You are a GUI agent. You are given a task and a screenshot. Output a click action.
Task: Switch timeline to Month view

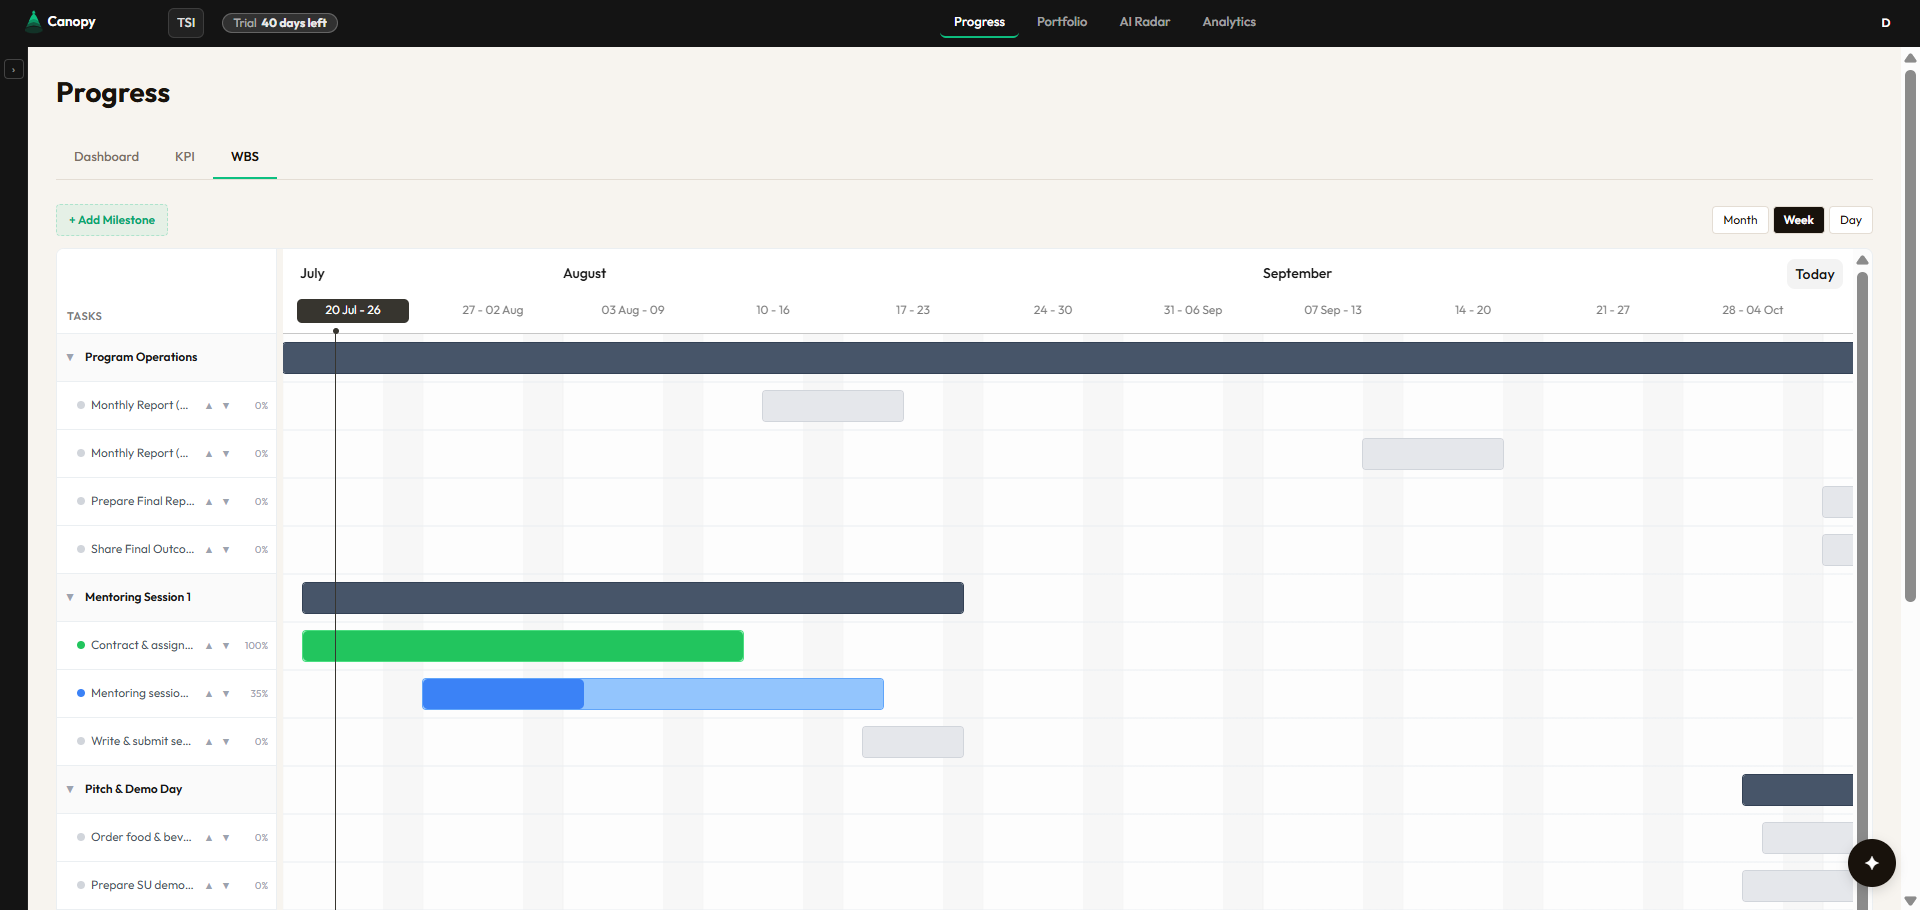(1740, 220)
